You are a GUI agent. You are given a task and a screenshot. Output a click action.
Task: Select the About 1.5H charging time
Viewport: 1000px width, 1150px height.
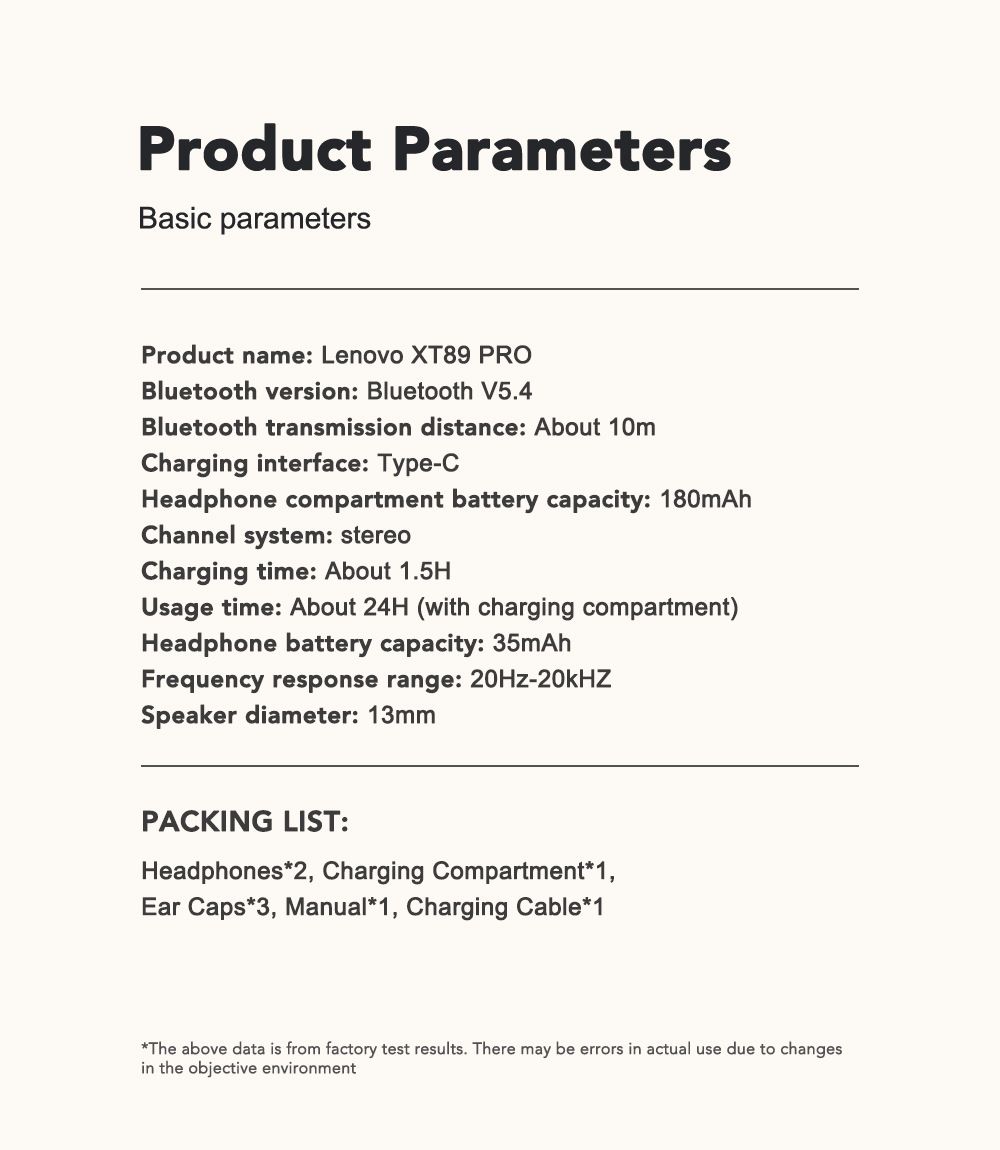tap(388, 571)
